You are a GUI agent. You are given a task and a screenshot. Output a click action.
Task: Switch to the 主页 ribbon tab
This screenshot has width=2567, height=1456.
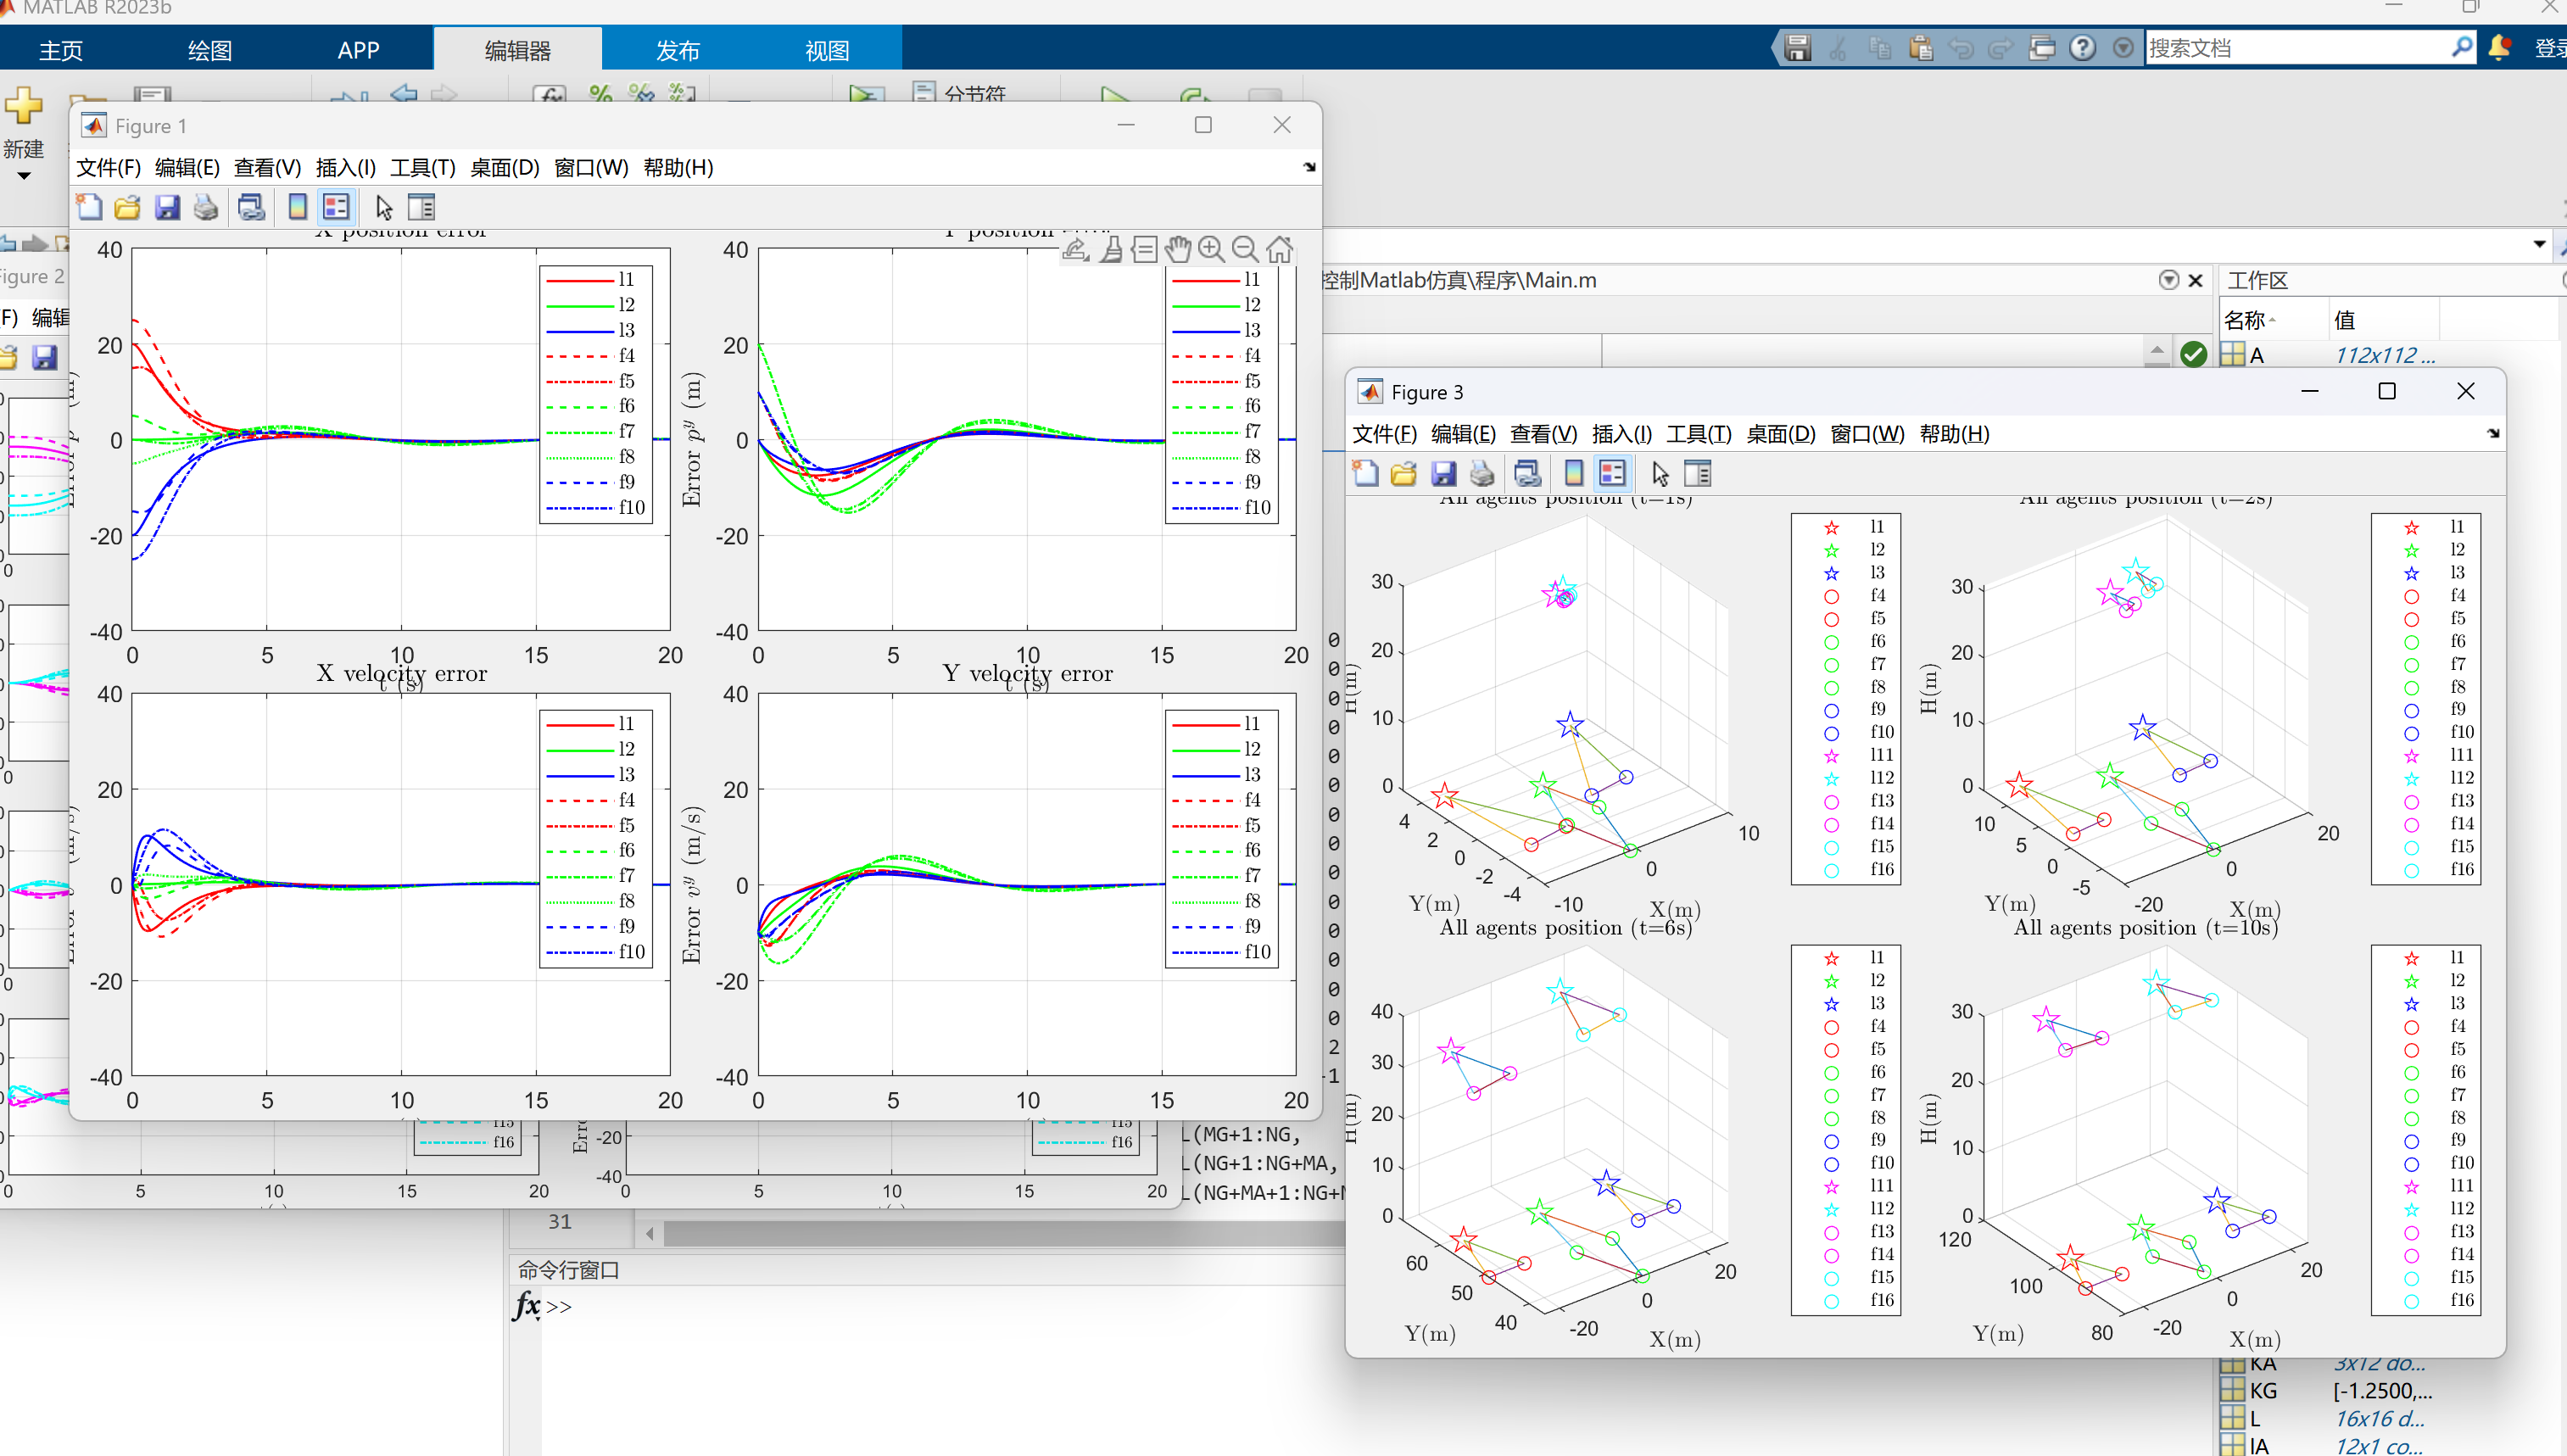pyautogui.click(x=61, y=50)
